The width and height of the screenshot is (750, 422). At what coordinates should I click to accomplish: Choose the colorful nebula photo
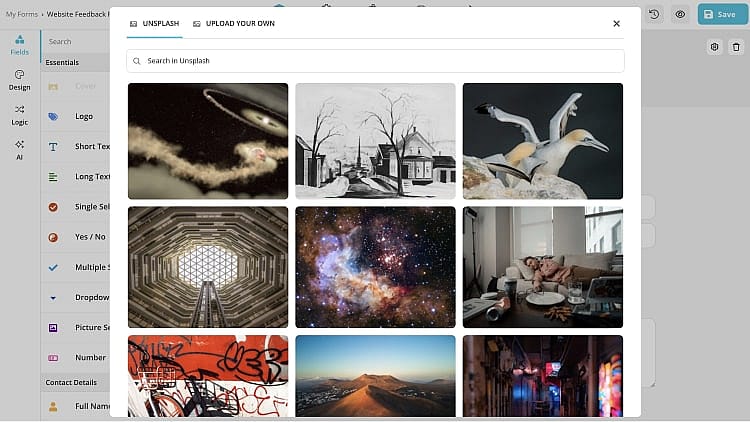click(375, 267)
